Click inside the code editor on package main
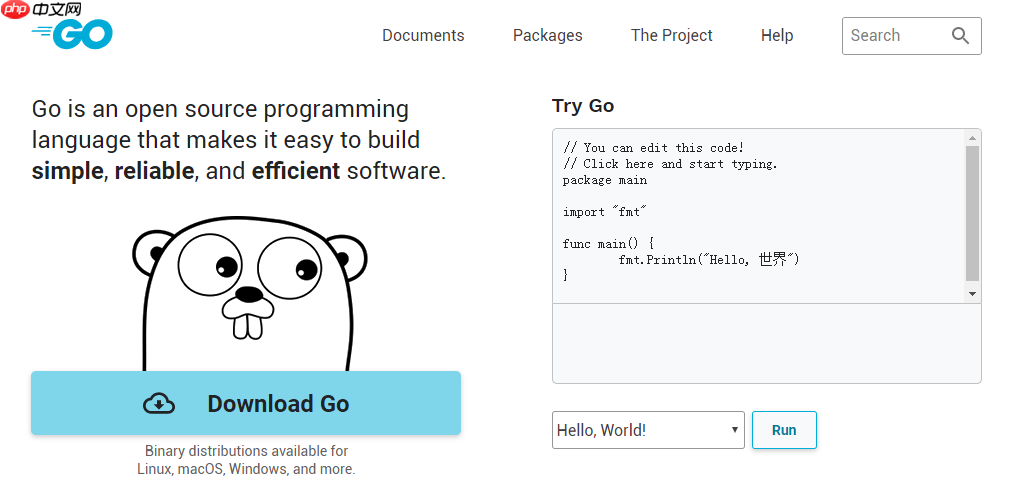The width and height of the screenshot is (1009, 497). pos(605,180)
